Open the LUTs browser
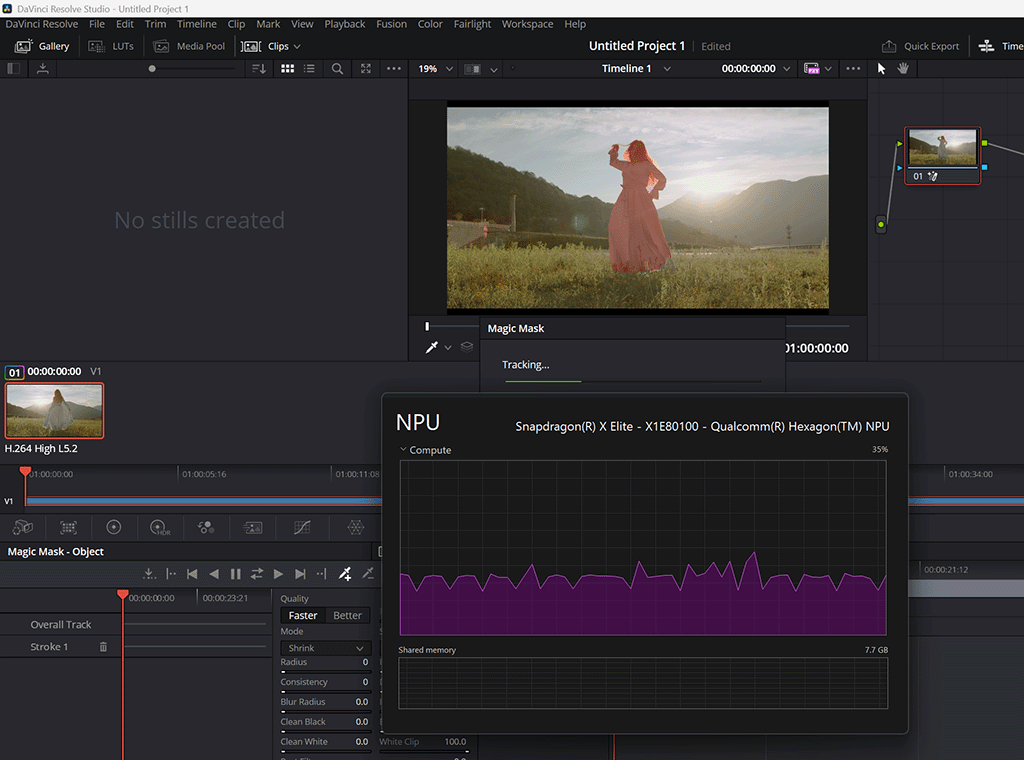 click(111, 46)
